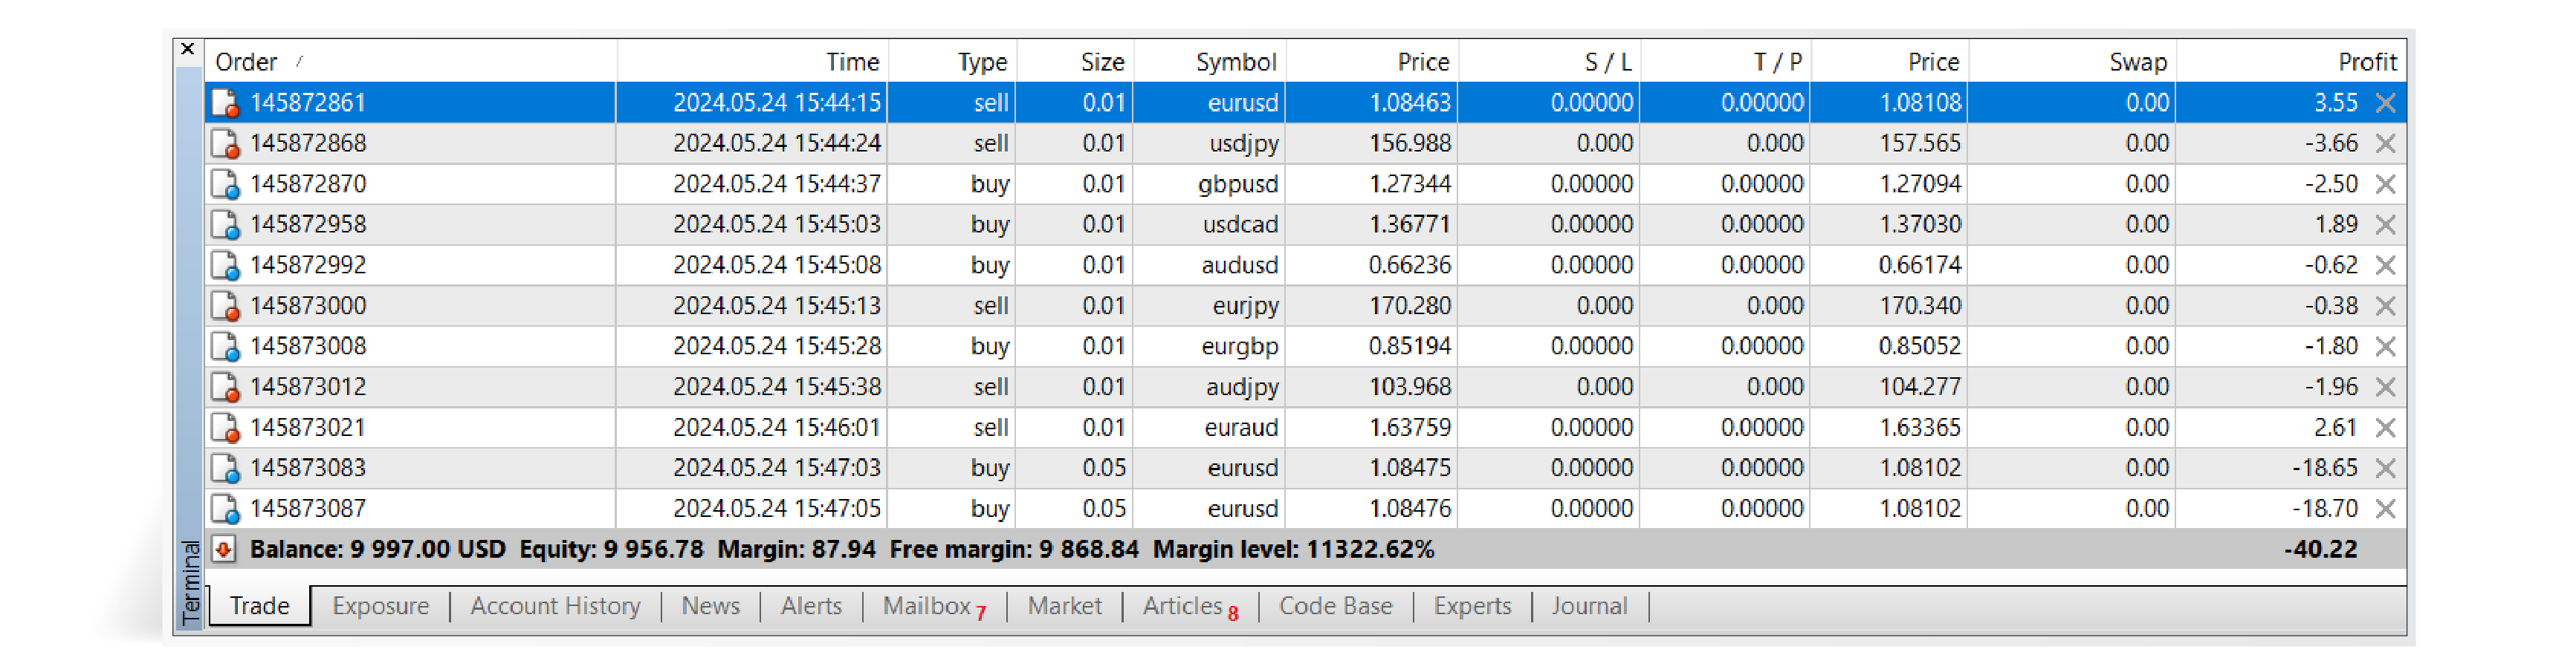Sort by the T / P column header
Viewport: 2576px width, 658px height.
pyautogui.click(x=1725, y=62)
